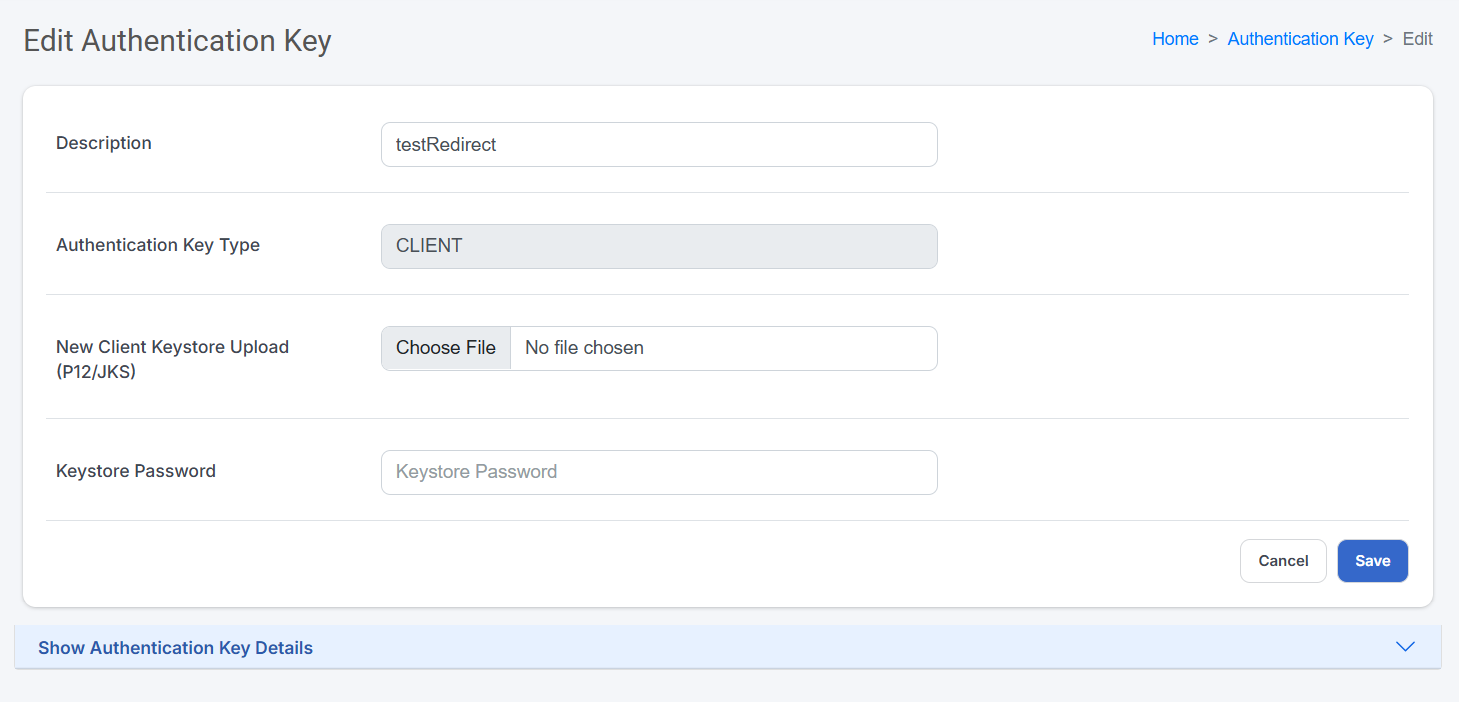Viewport: 1459px width, 702px height.
Task: Cancel editing the authentication key
Action: [x=1283, y=560]
